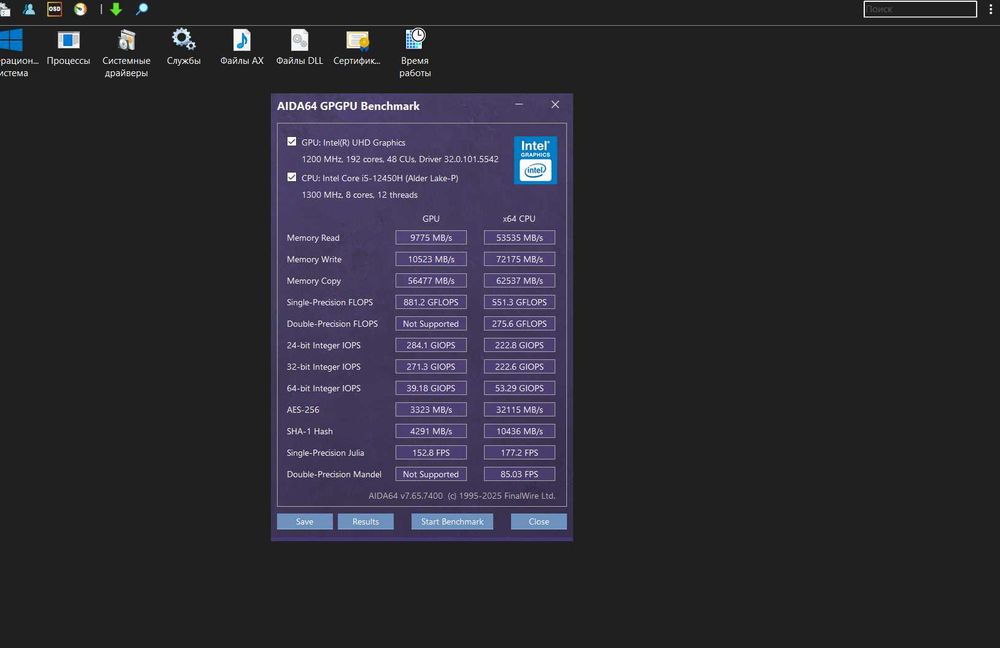Open the three-dot menu at top right
Image resolution: width=1000 pixels, height=648 pixels.
(x=990, y=9)
